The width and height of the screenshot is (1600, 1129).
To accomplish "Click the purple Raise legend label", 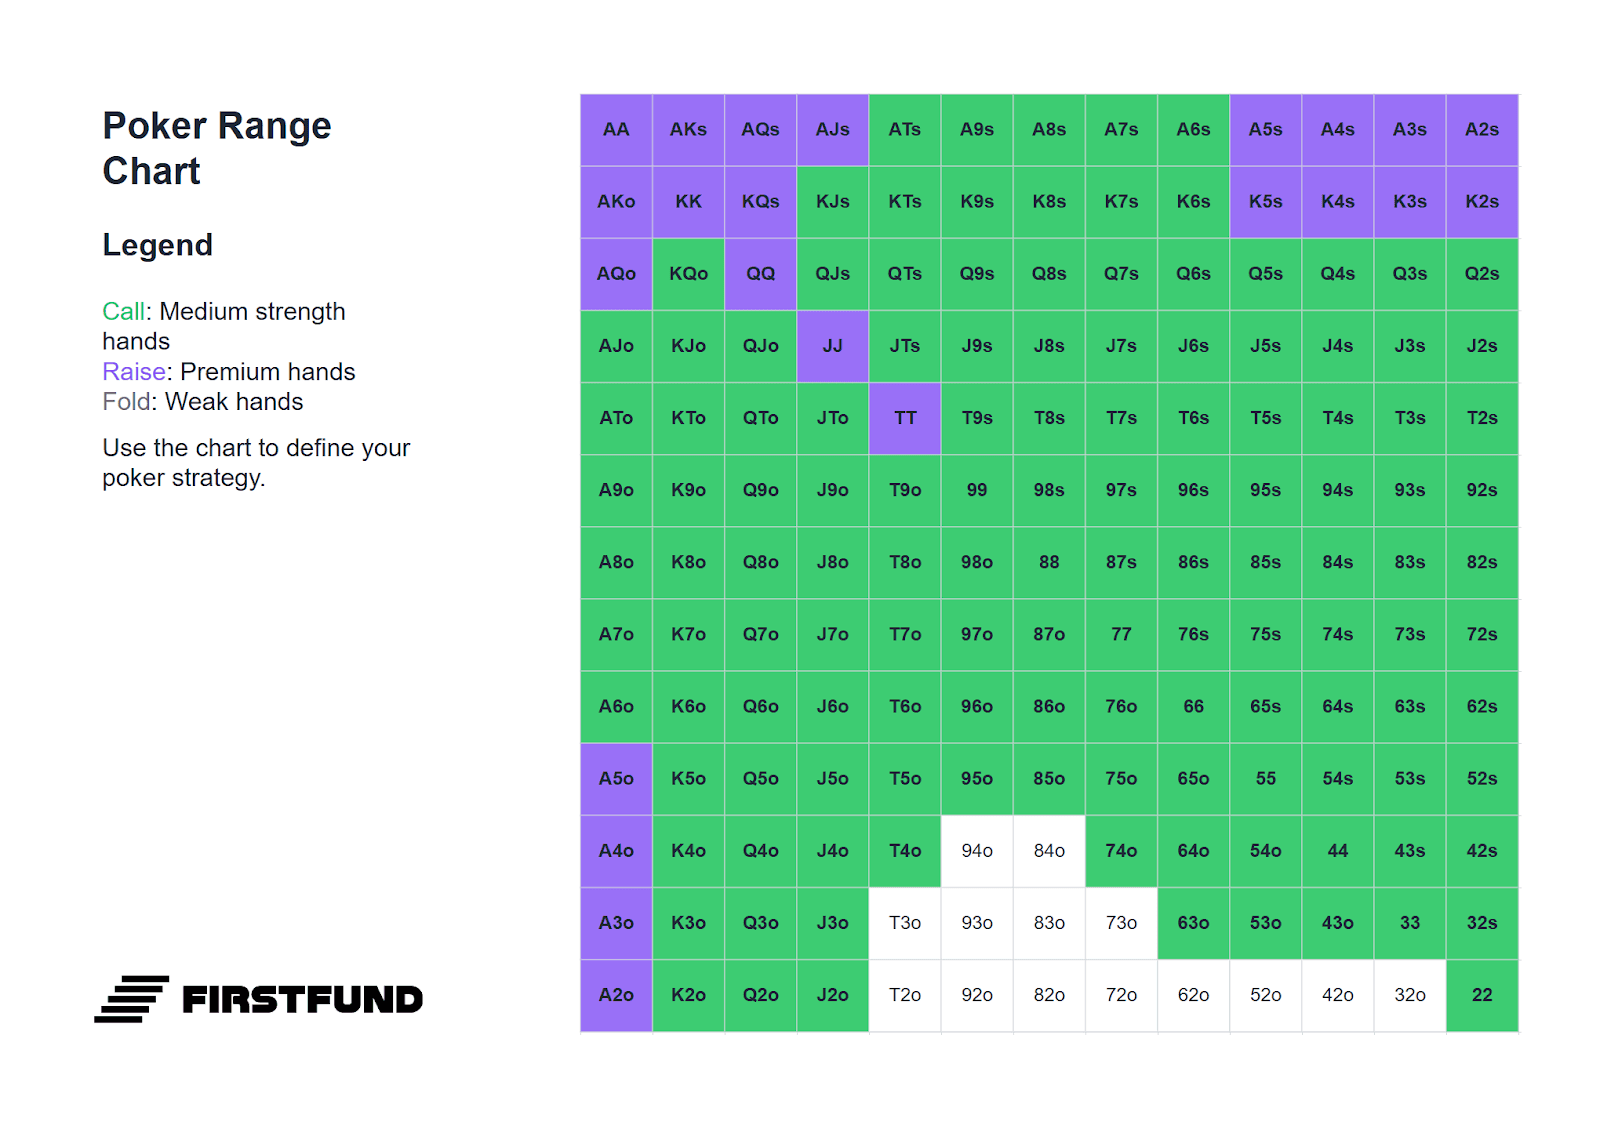I will pos(134,372).
